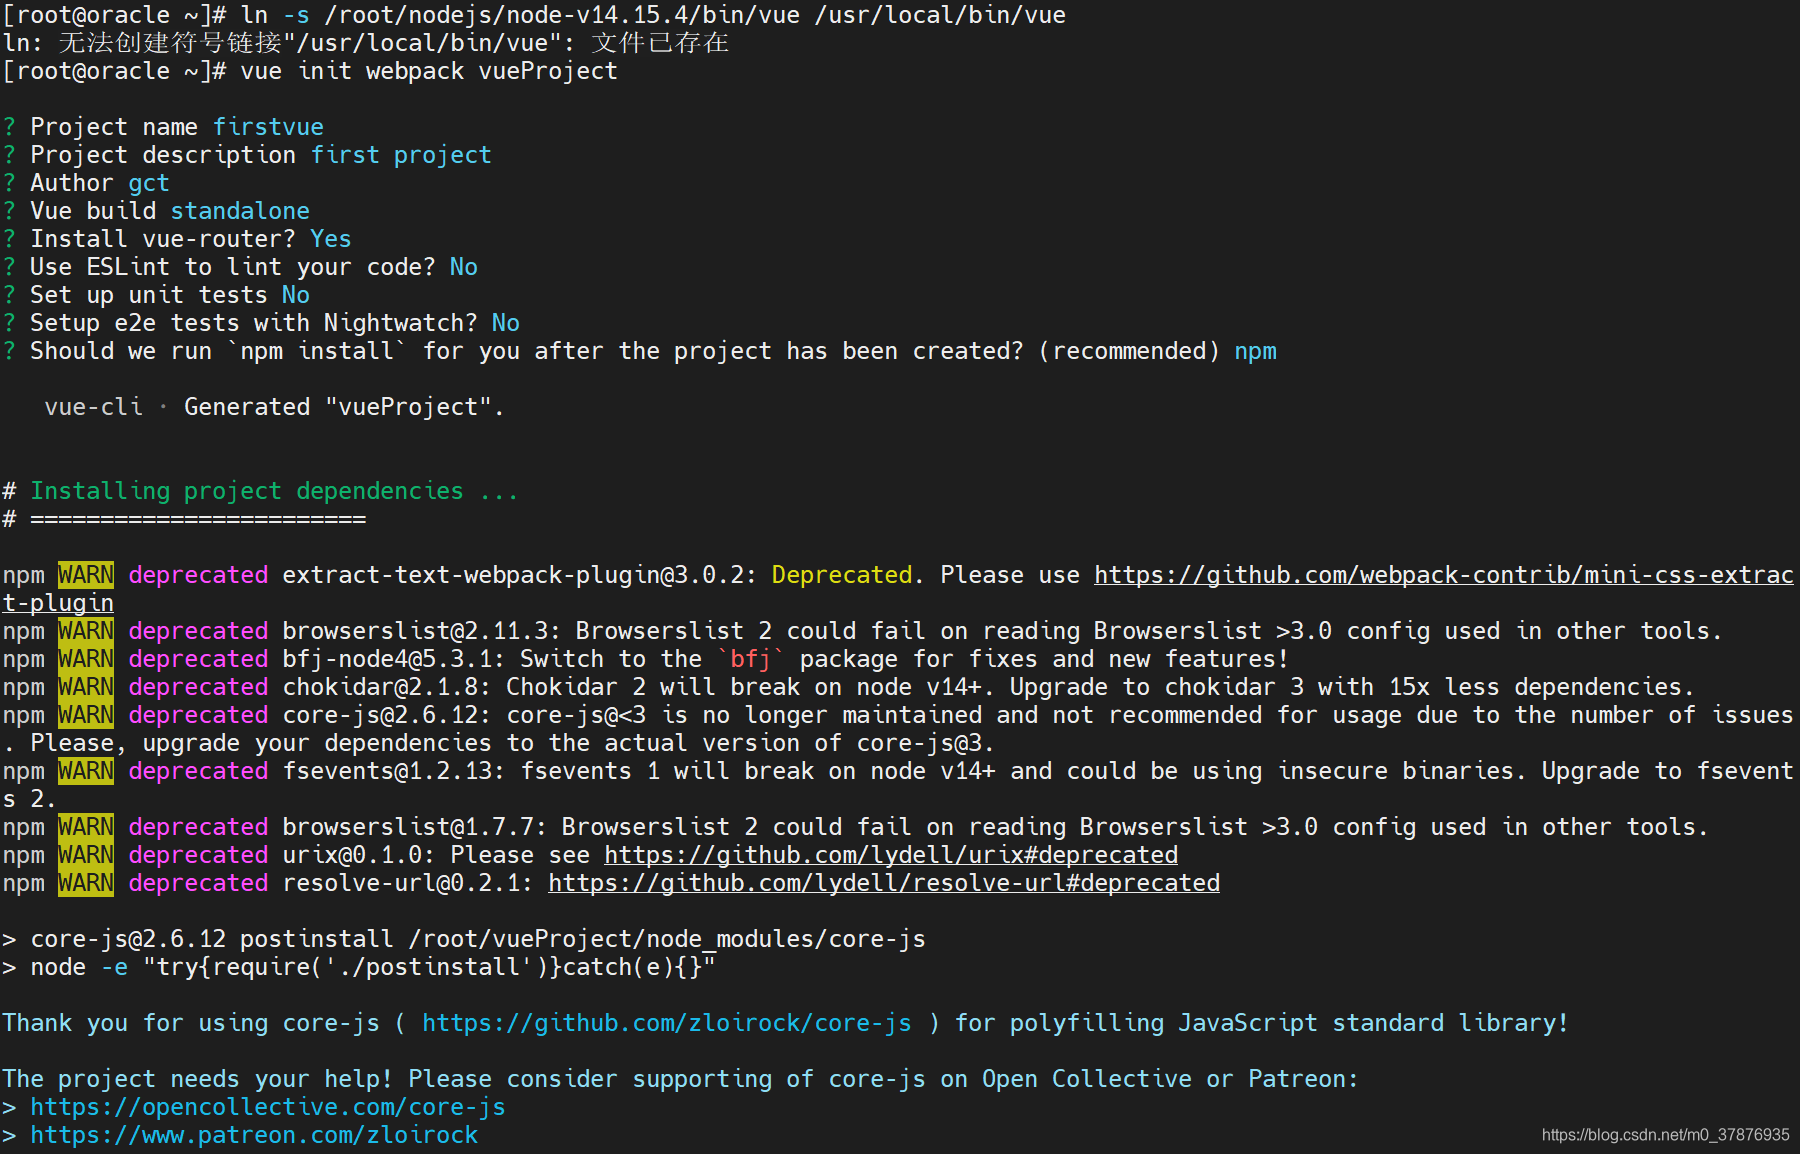Click the ESLint answer 'No'
Viewport: 1800px width, 1154px height.
coord(464,267)
